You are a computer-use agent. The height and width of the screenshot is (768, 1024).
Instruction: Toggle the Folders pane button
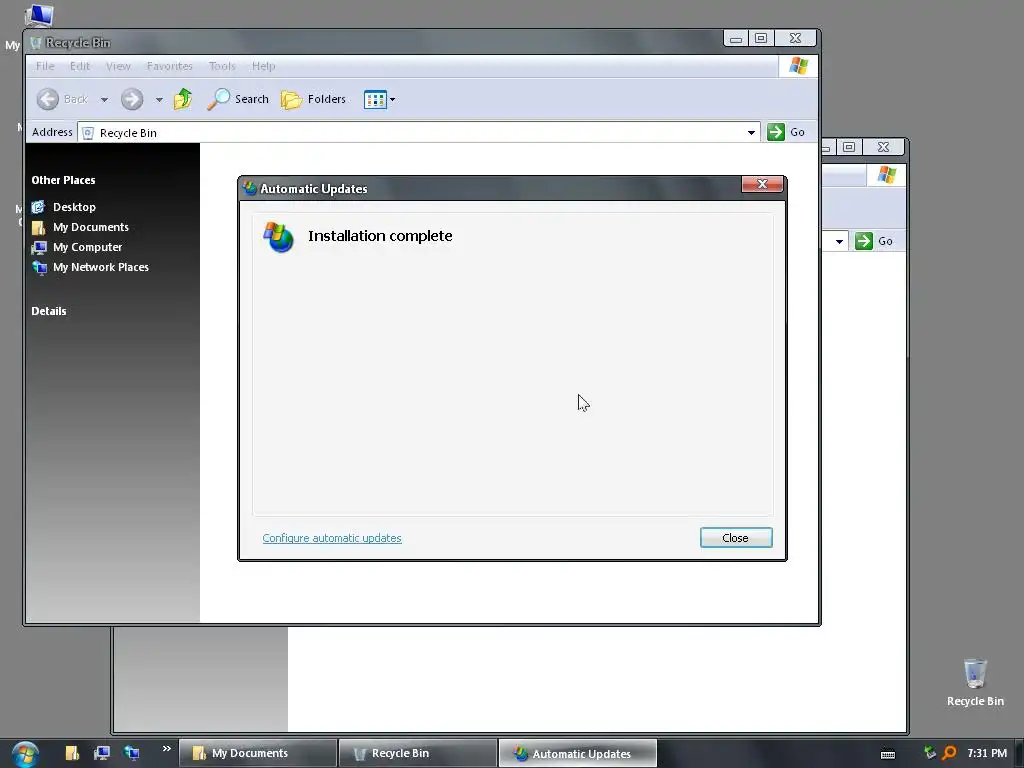[x=313, y=99]
